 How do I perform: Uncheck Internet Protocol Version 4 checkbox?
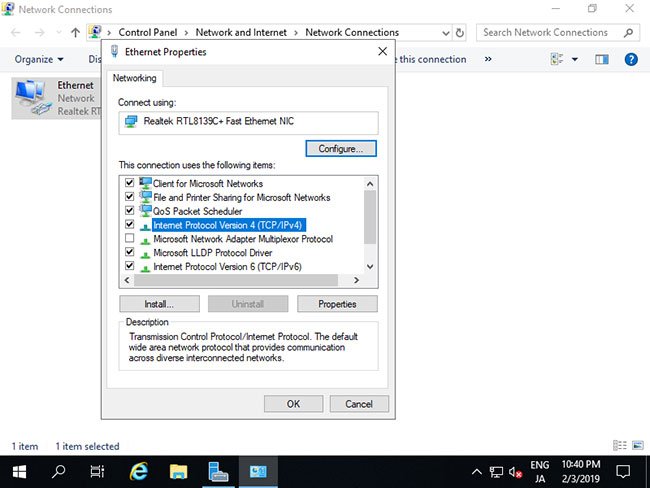click(x=129, y=224)
